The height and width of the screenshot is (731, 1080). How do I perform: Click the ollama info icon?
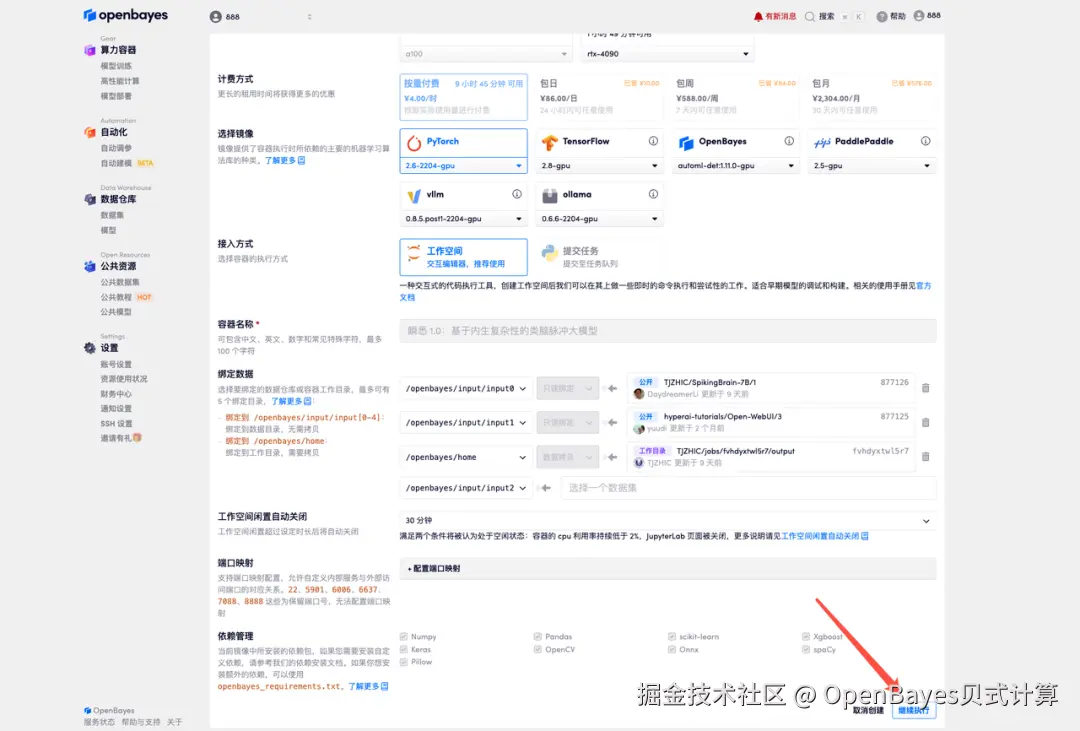653,194
